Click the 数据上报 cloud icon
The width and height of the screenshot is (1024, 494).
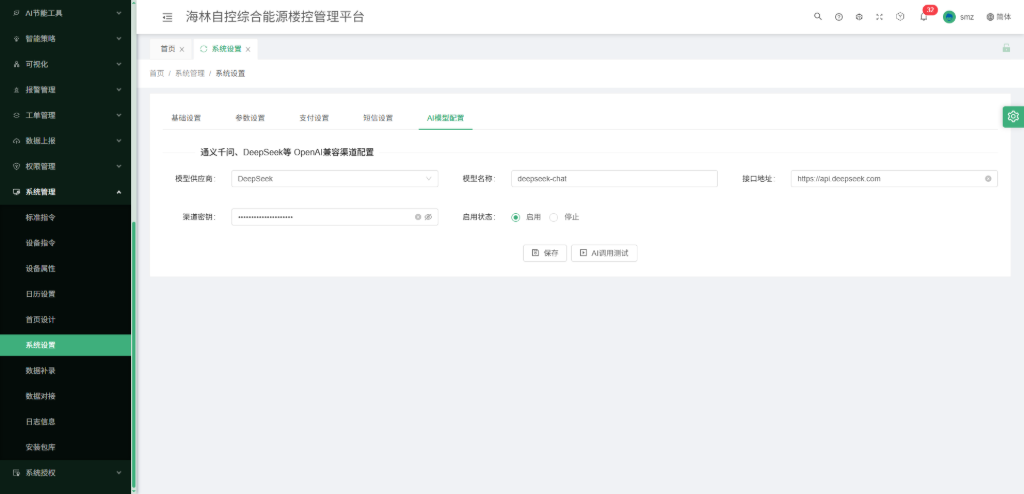(16, 140)
